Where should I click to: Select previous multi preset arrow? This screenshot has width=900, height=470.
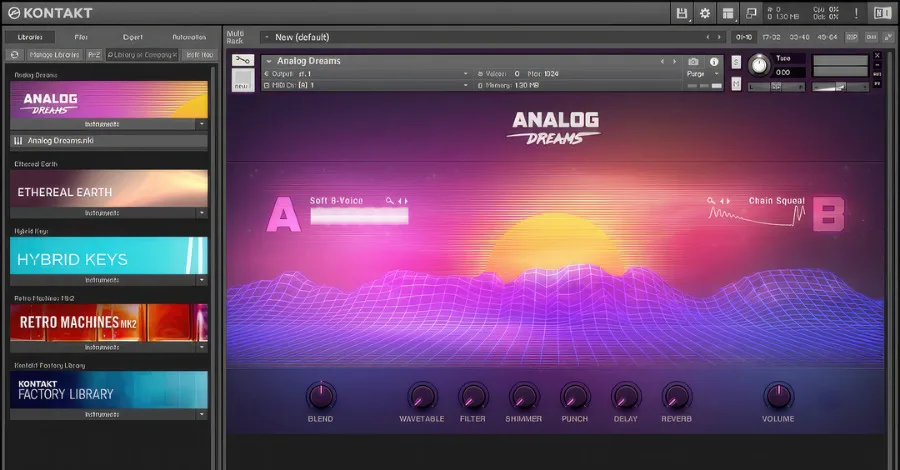tap(708, 37)
